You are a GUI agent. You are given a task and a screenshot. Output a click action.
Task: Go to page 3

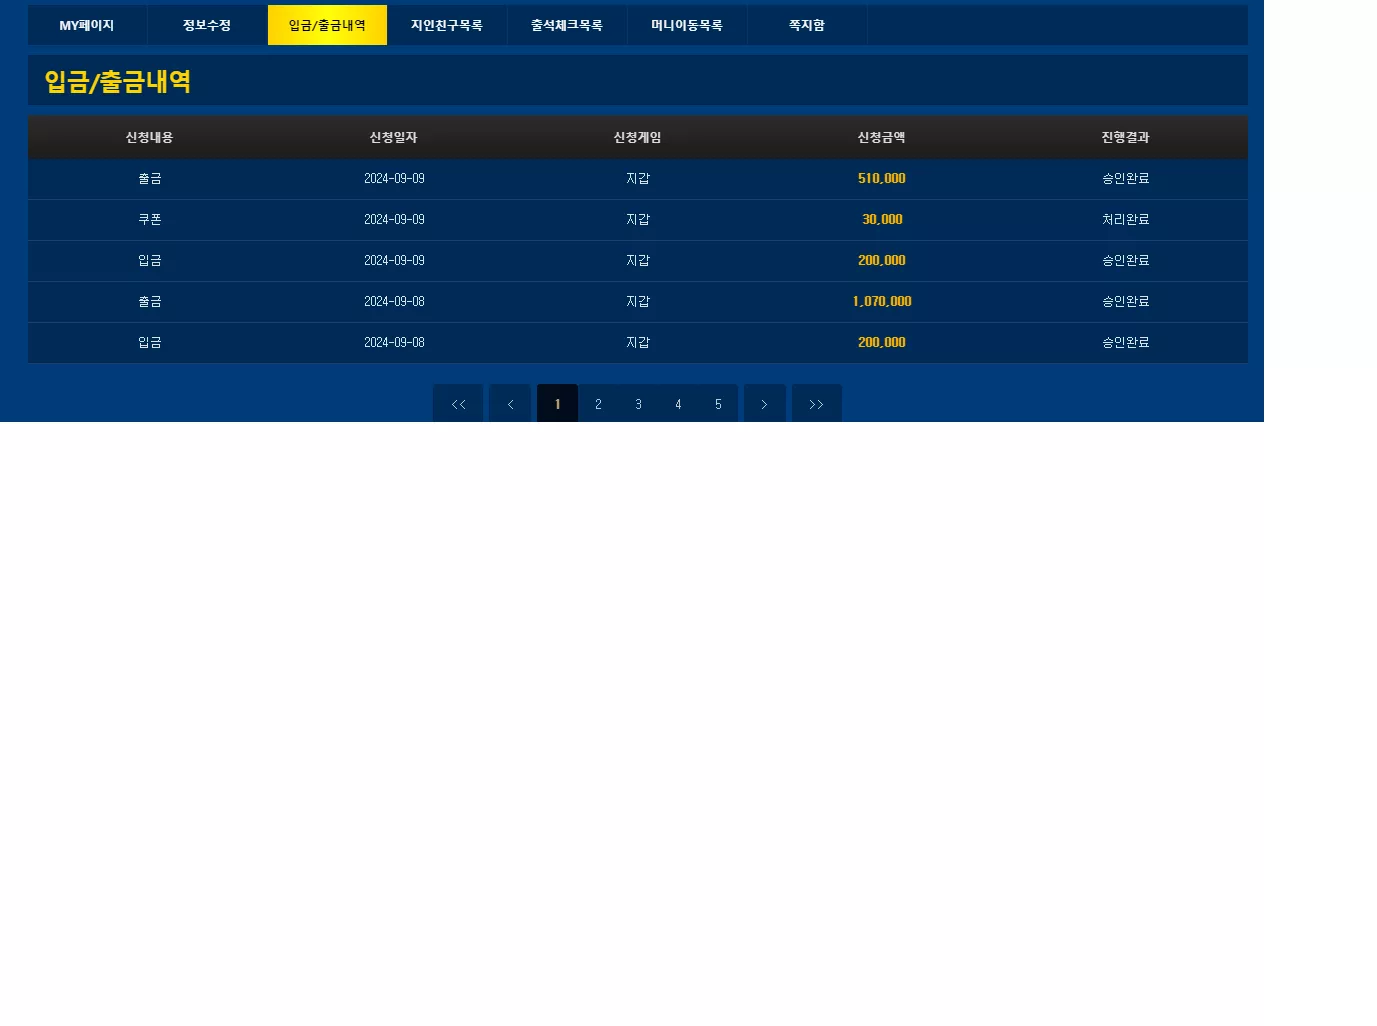(638, 404)
